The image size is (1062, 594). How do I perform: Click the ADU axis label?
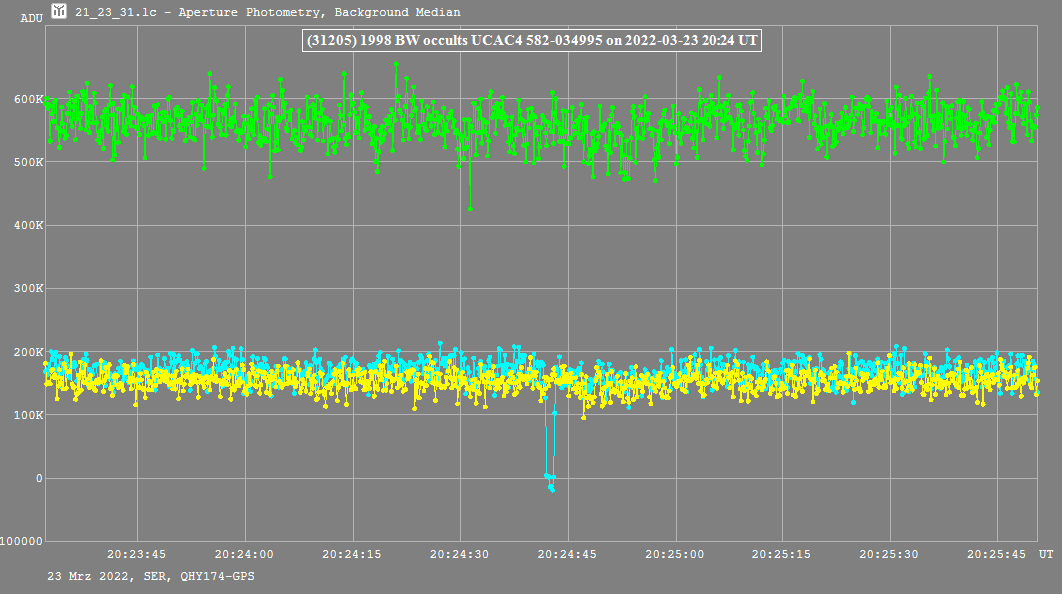(31, 18)
